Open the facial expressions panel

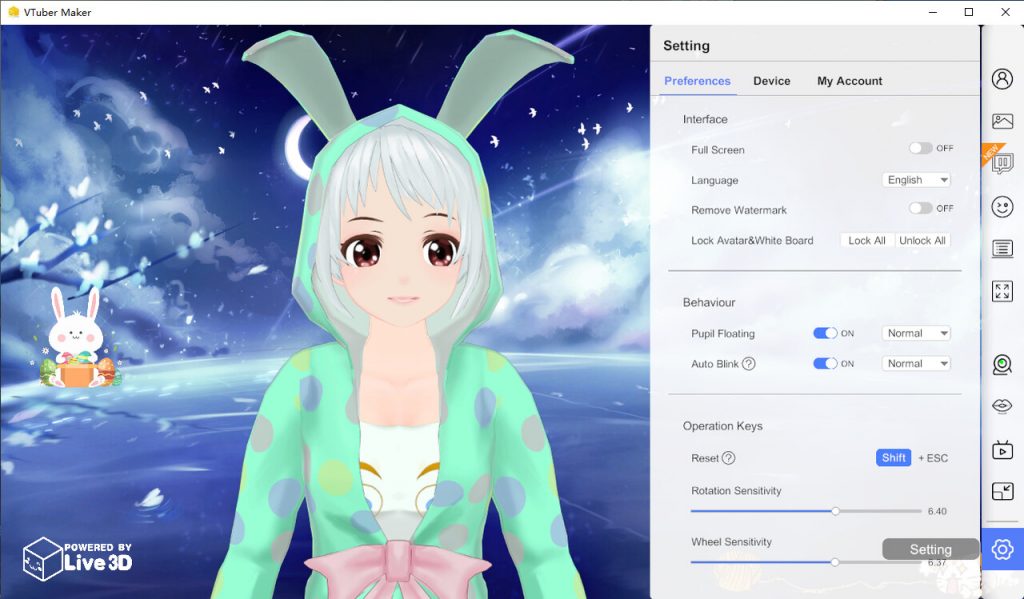[x=1005, y=207]
